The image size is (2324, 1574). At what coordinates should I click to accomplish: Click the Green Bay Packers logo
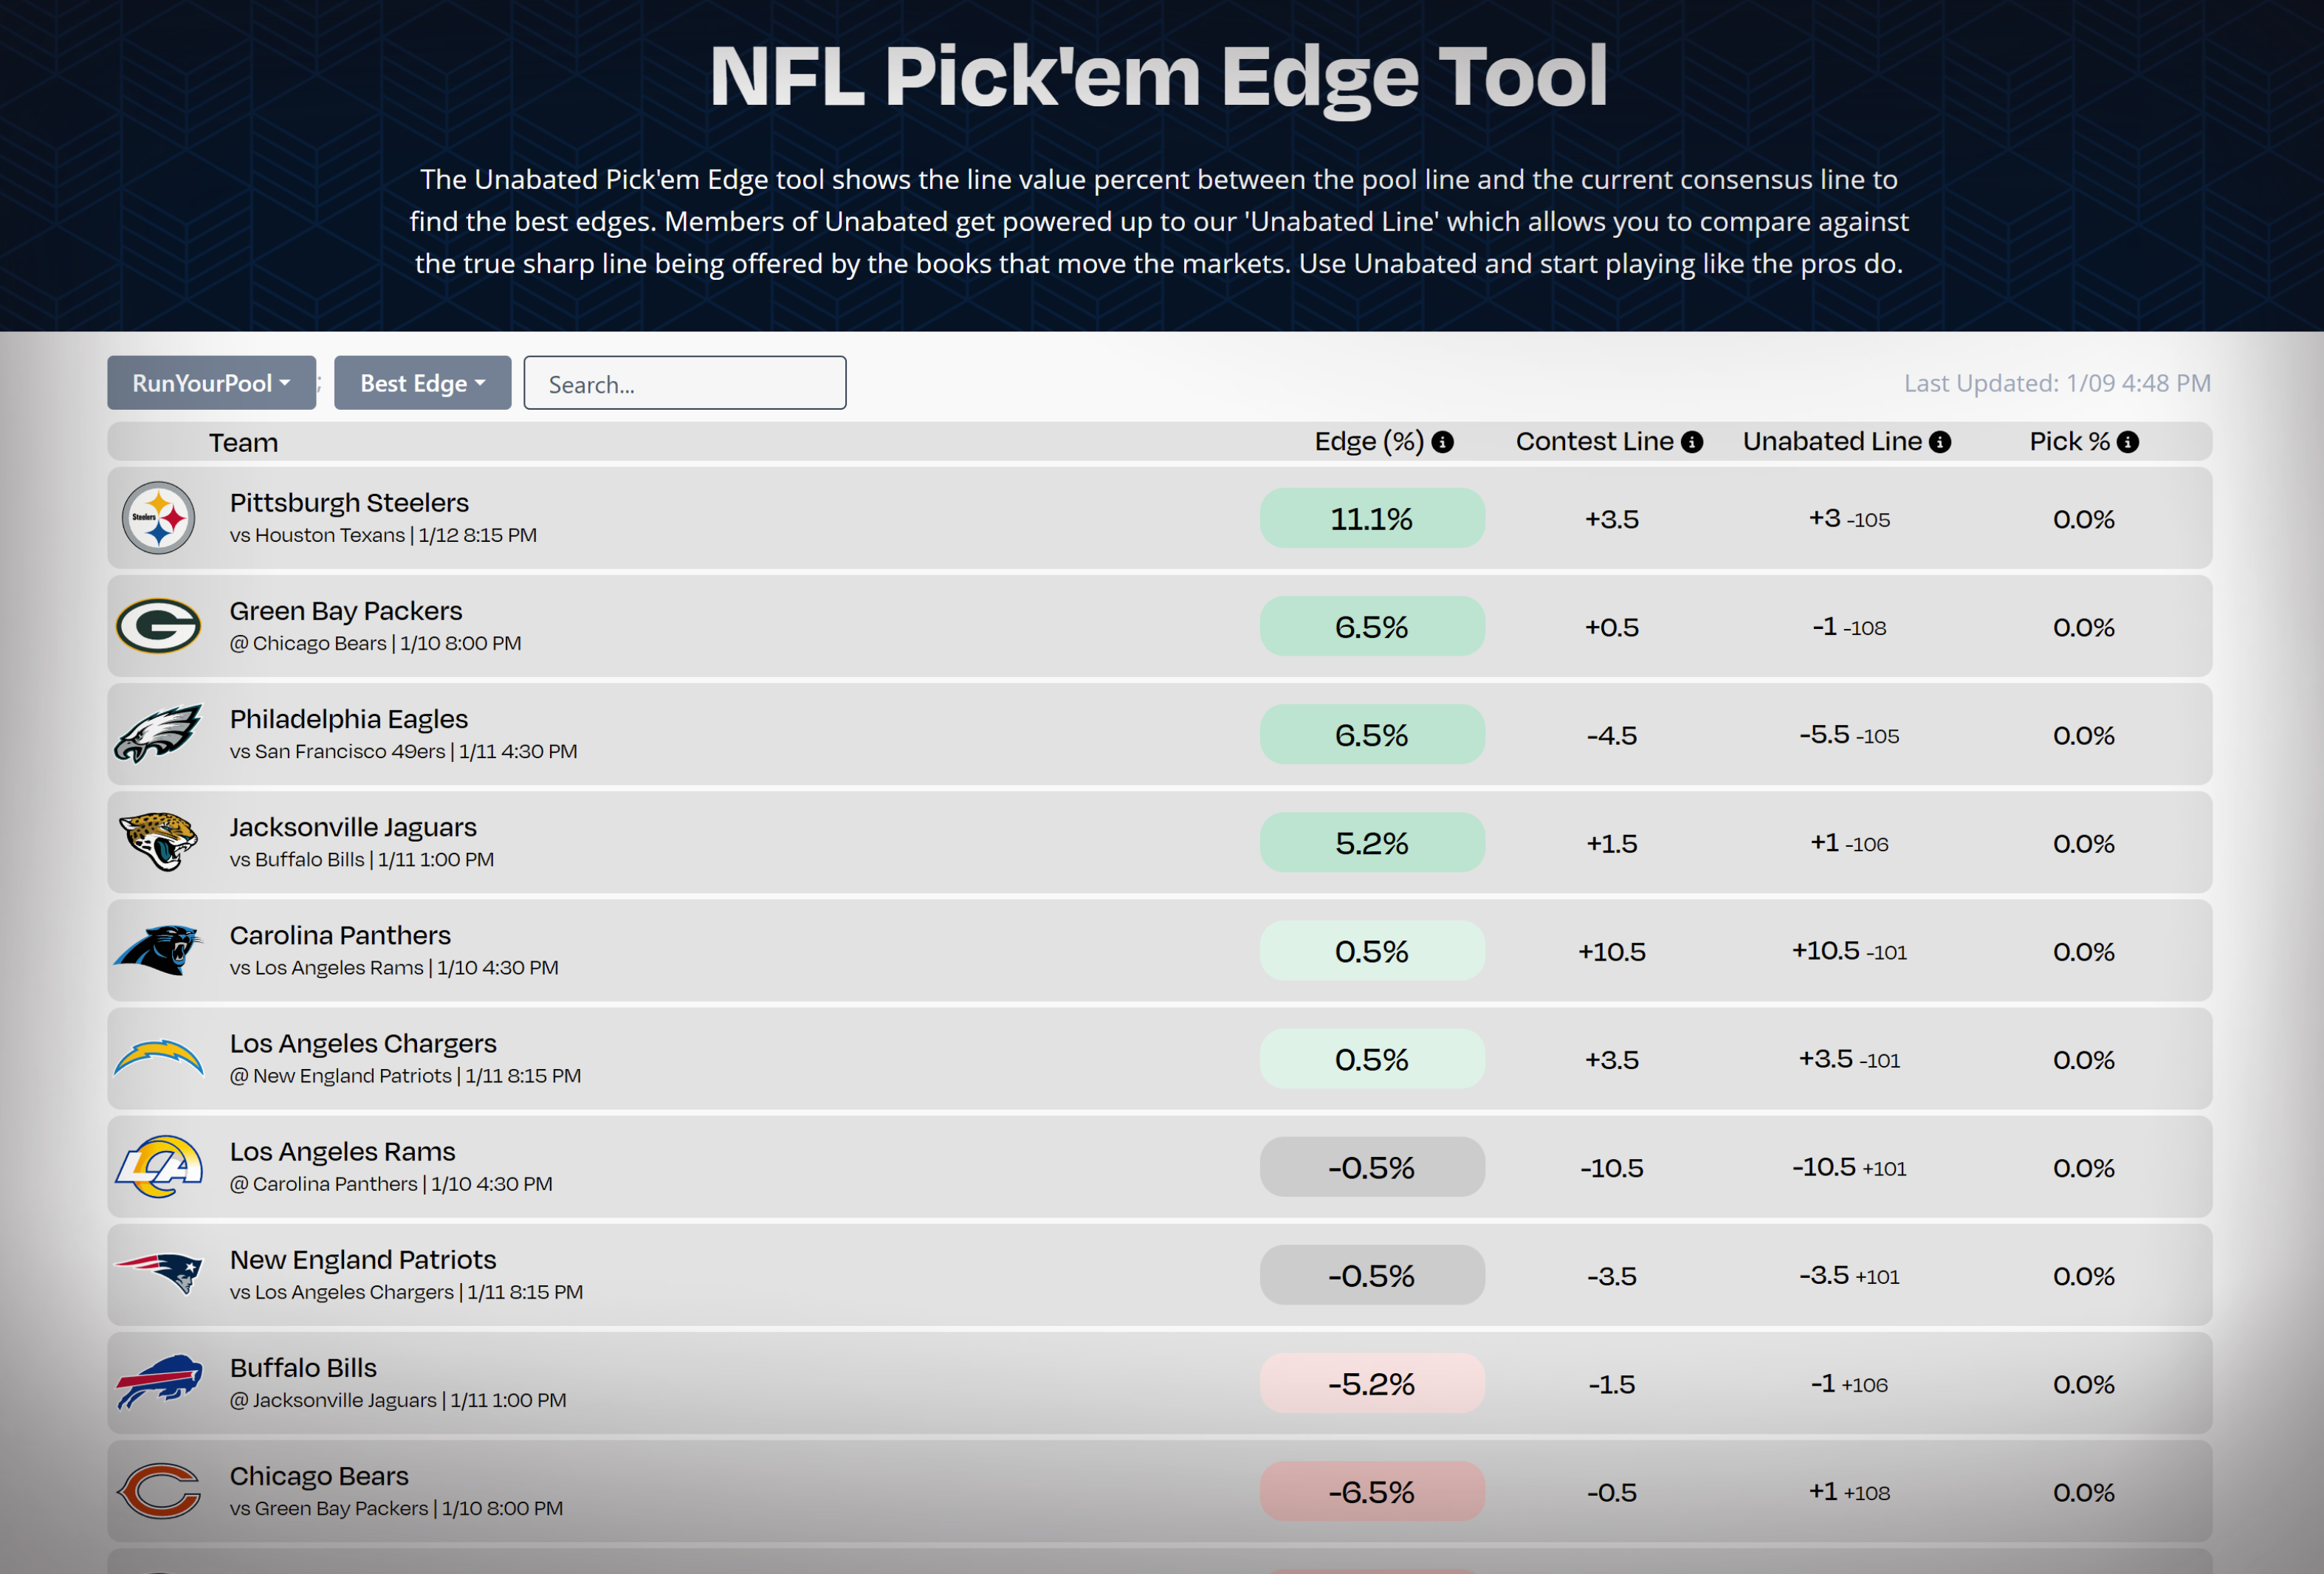(x=158, y=626)
